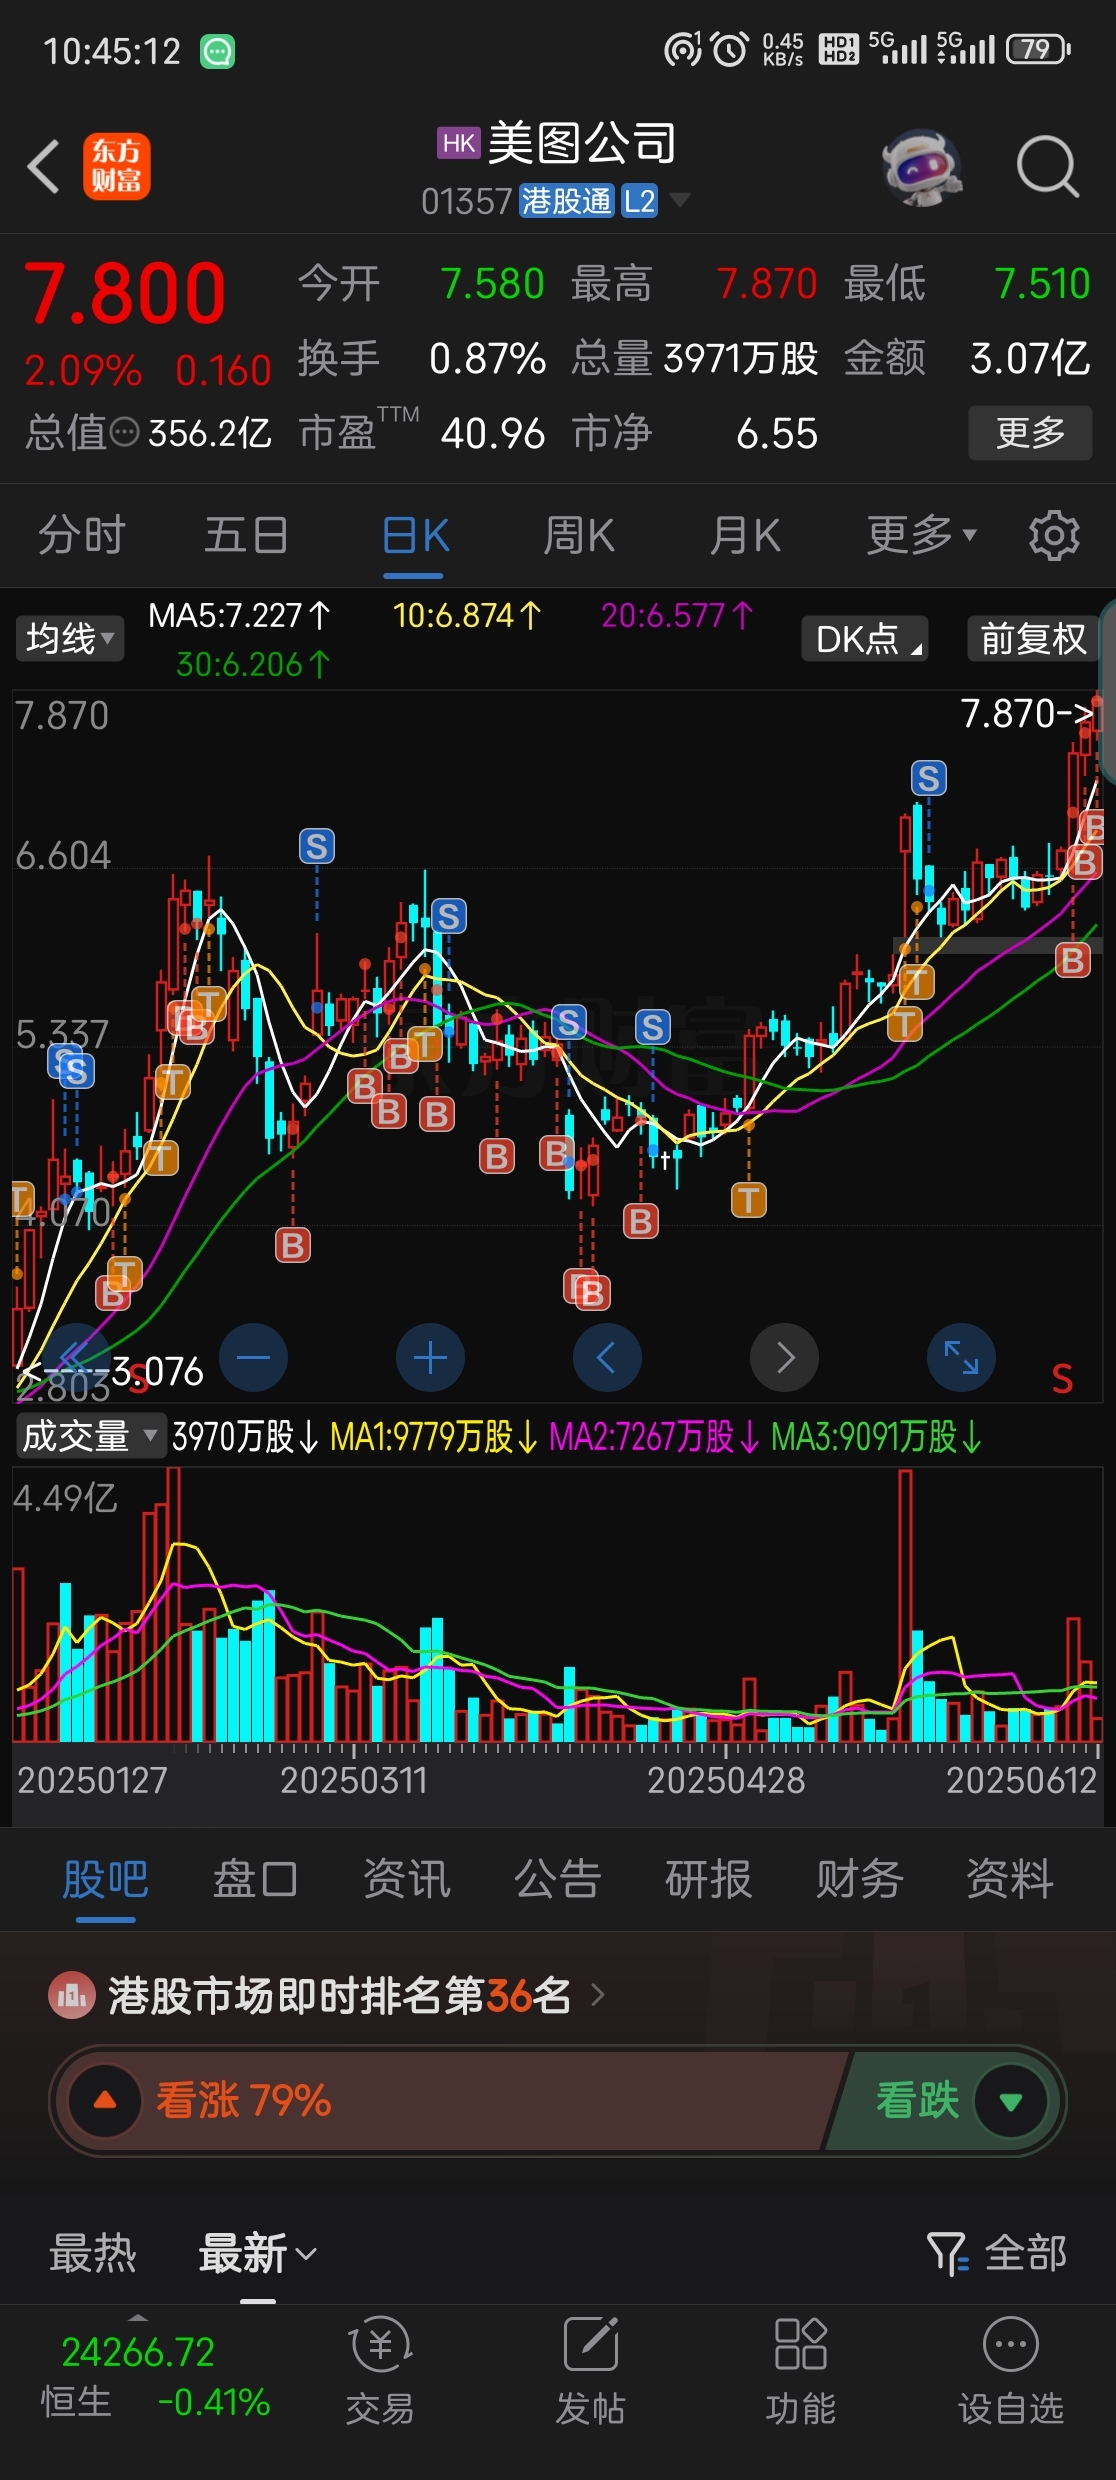This screenshot has height=2480, width=1116.
Task: Open the robot AI assistant avatar
Action: (922, 166)
